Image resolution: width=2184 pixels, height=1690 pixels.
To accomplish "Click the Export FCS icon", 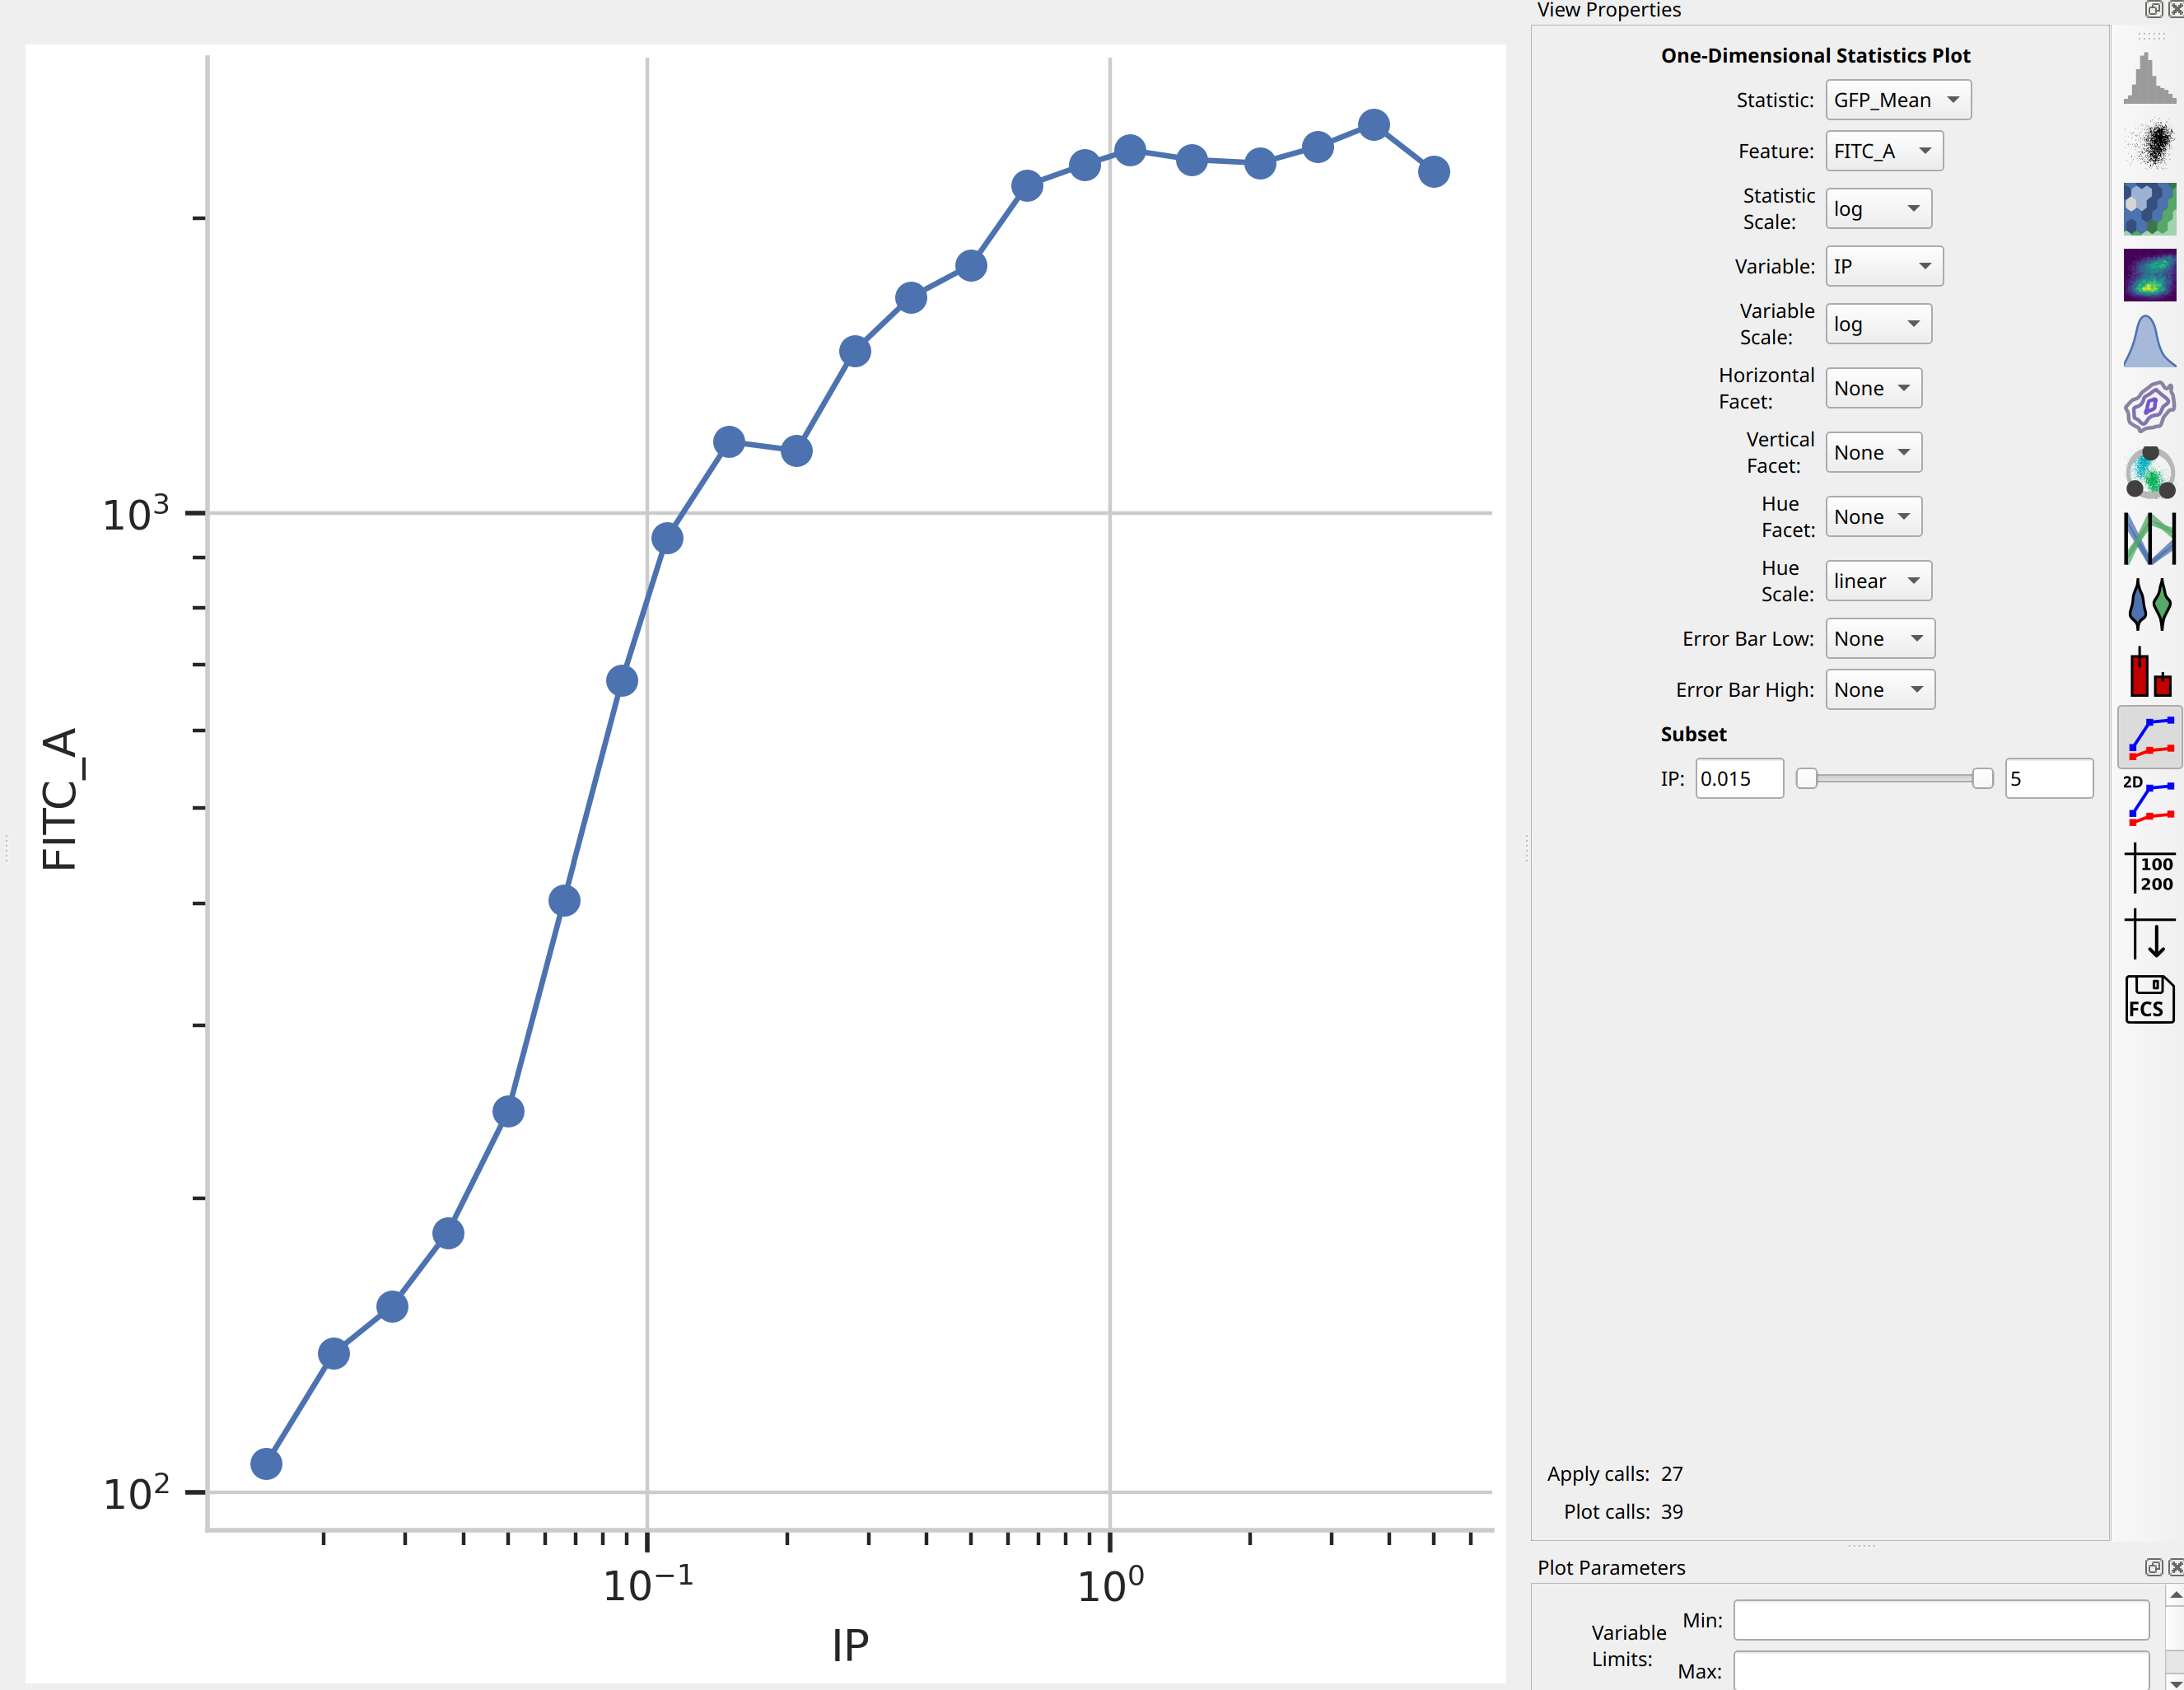I will click(x=2149, y=999).
